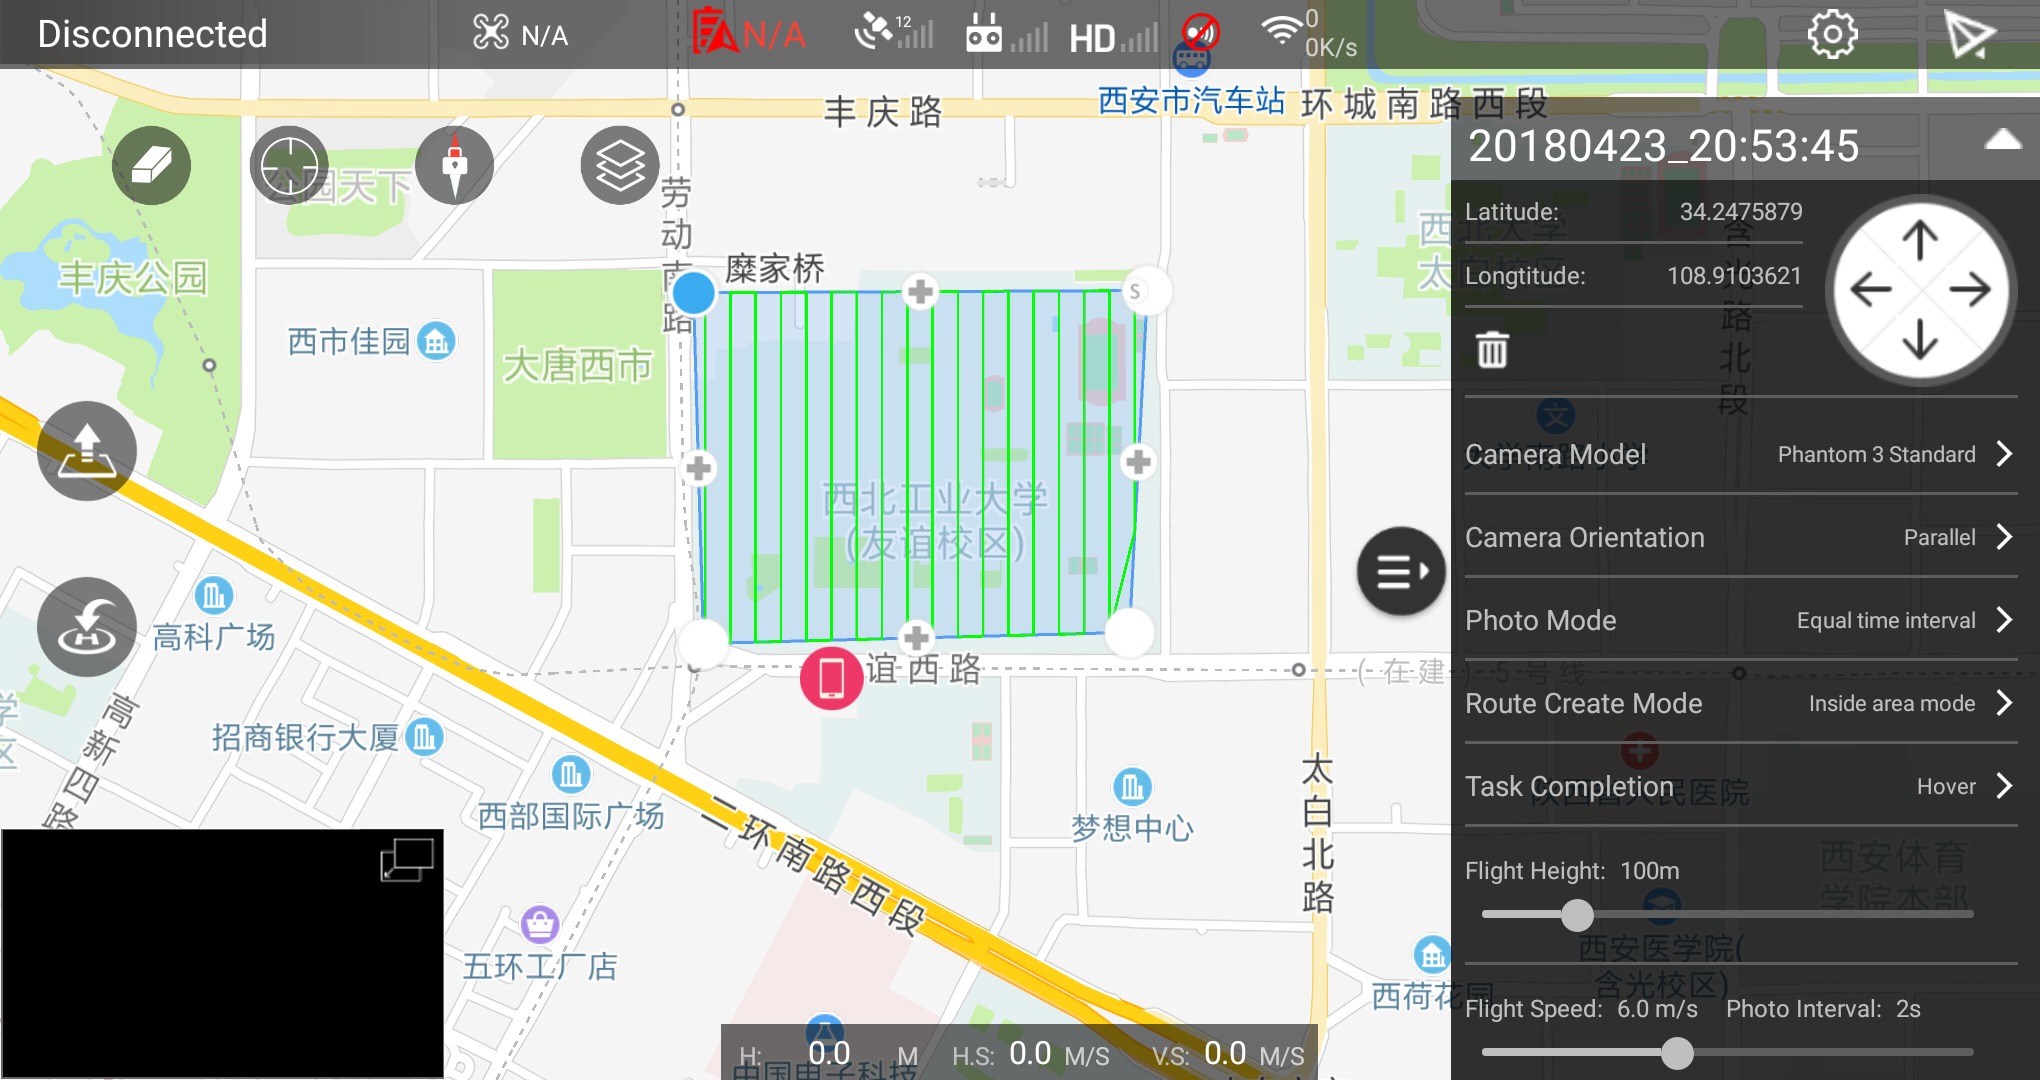Screen dimensions: 2040x1080
Task: Open the map layers icon
Action: 620,165
